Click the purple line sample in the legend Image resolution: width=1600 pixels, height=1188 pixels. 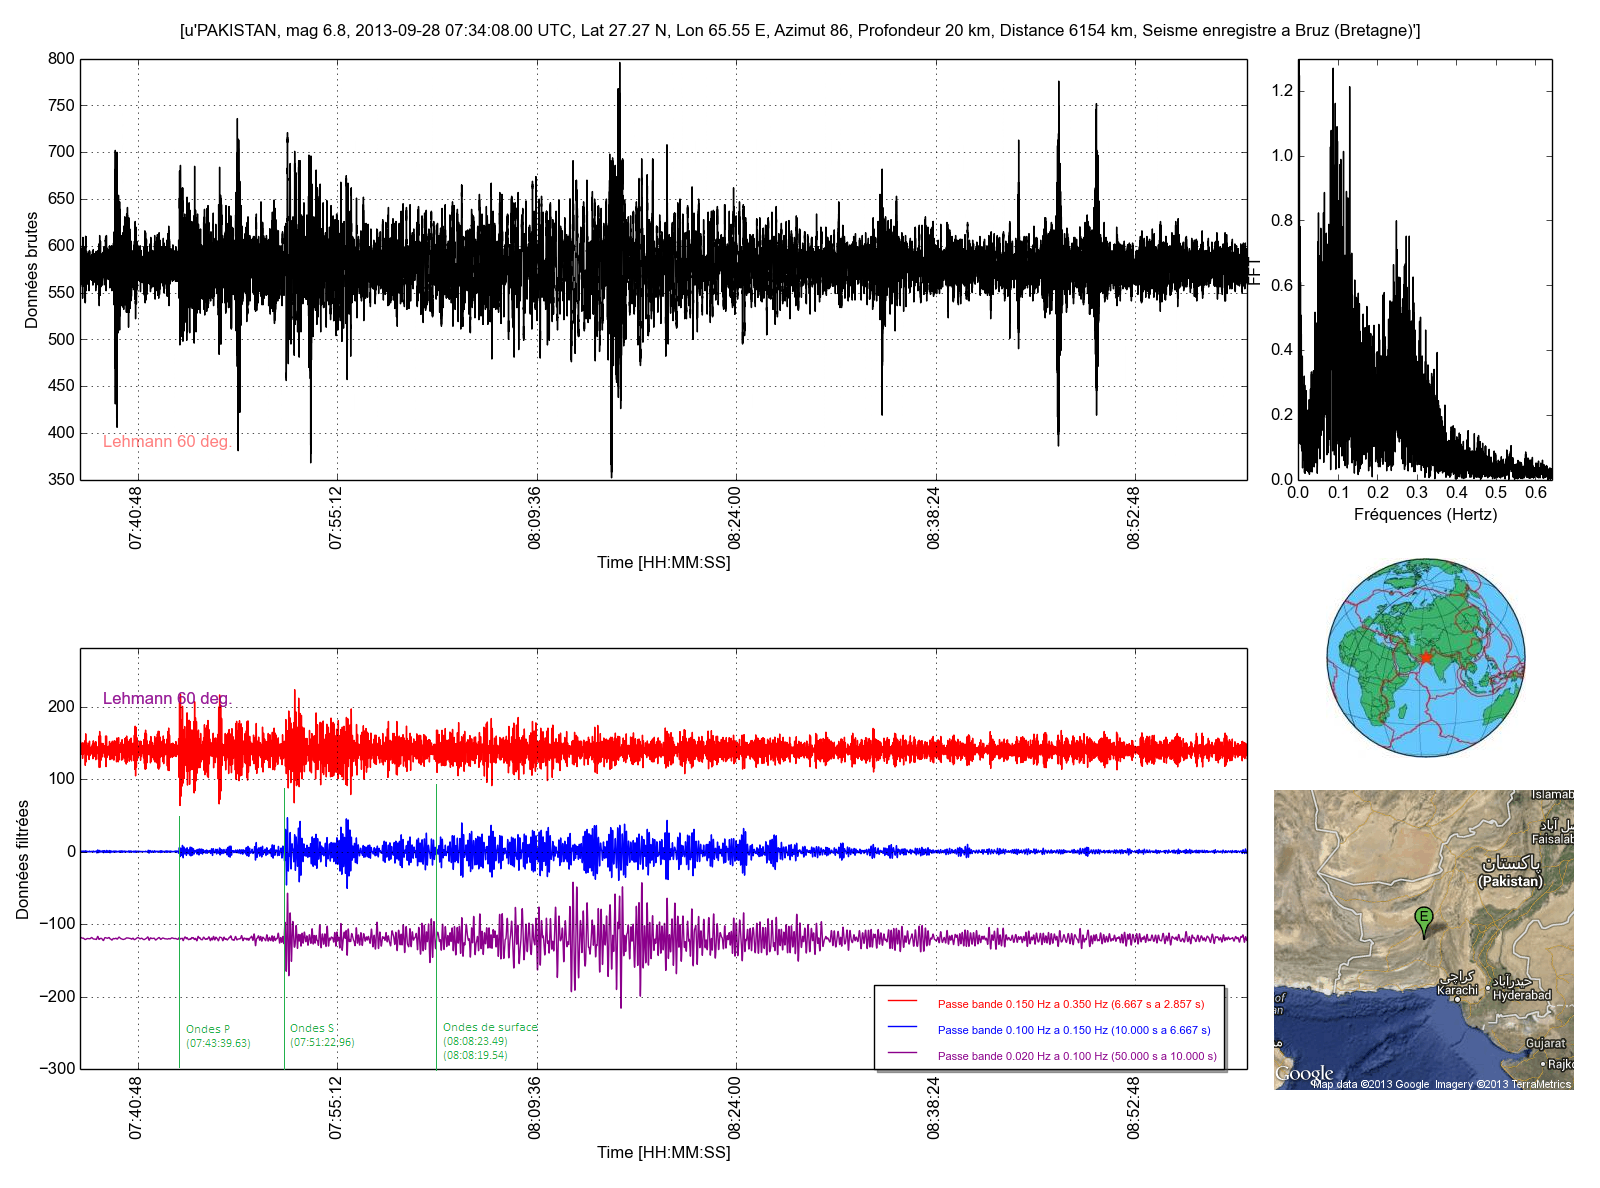pyautogui.click(x=902, y=1054)
